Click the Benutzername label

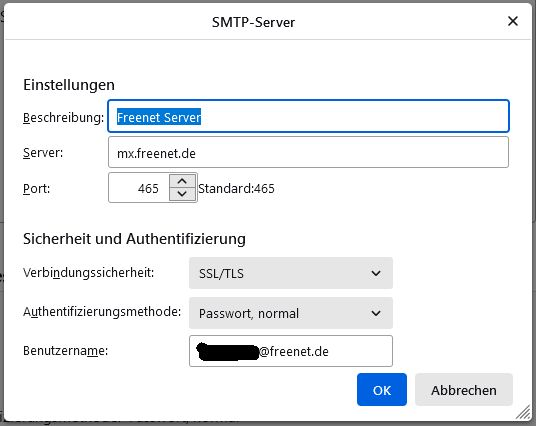click(65, 350)
